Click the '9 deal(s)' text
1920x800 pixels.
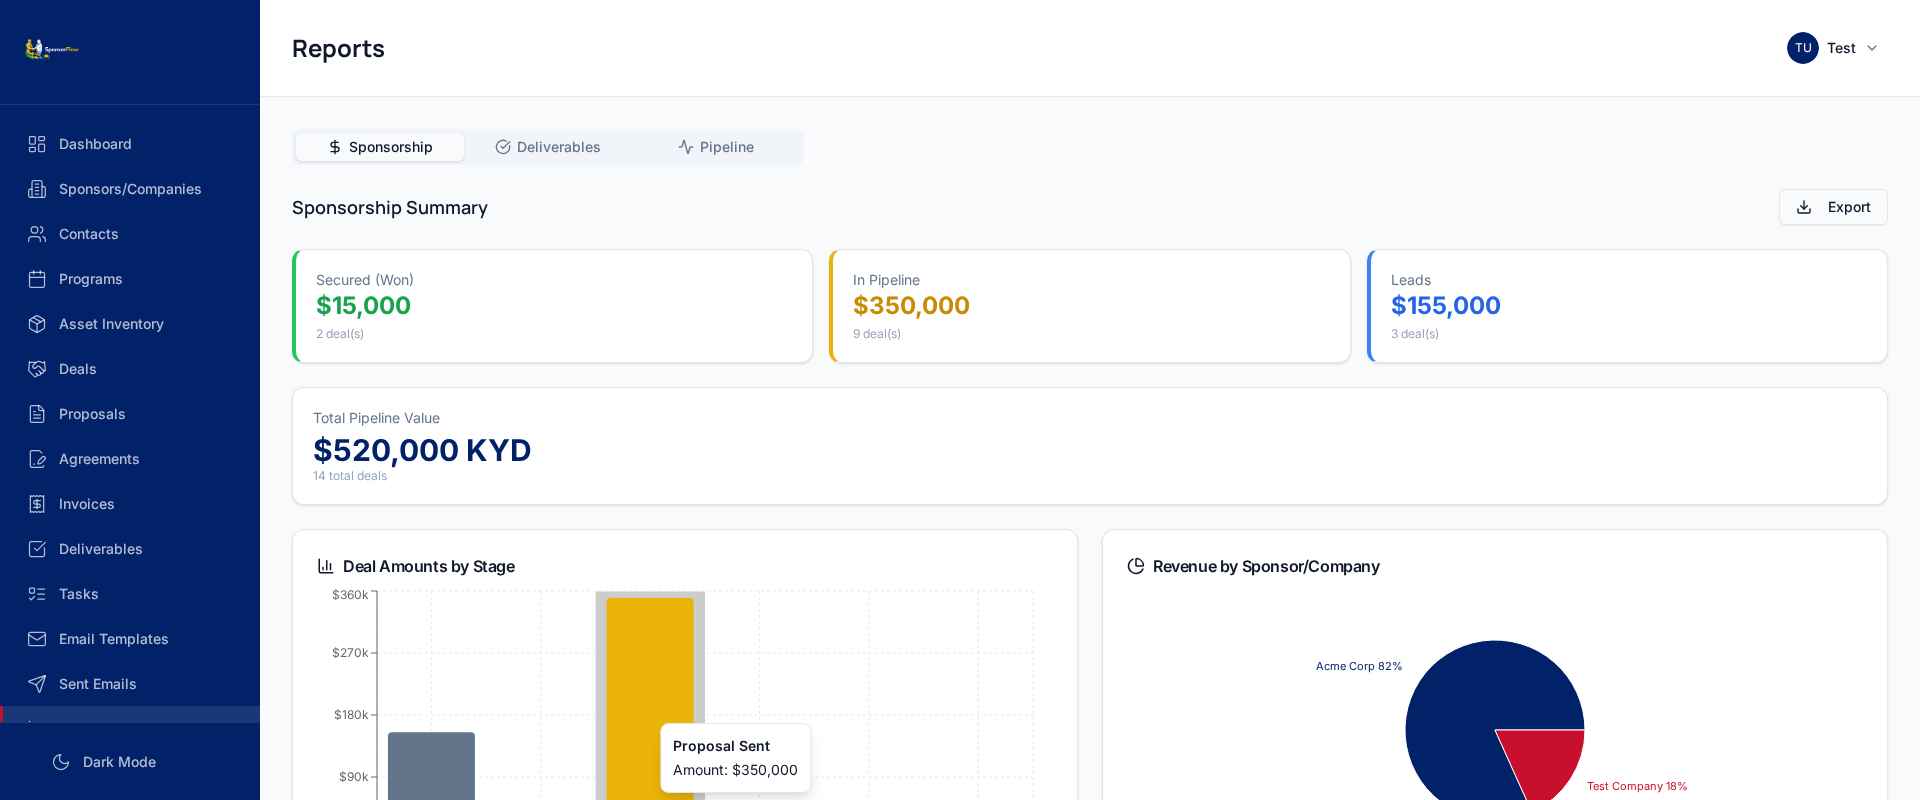pyautogui.click(x=877, y=334)
